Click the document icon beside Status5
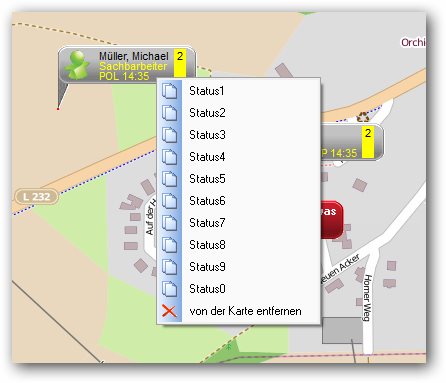 click(x=170, y=179)
